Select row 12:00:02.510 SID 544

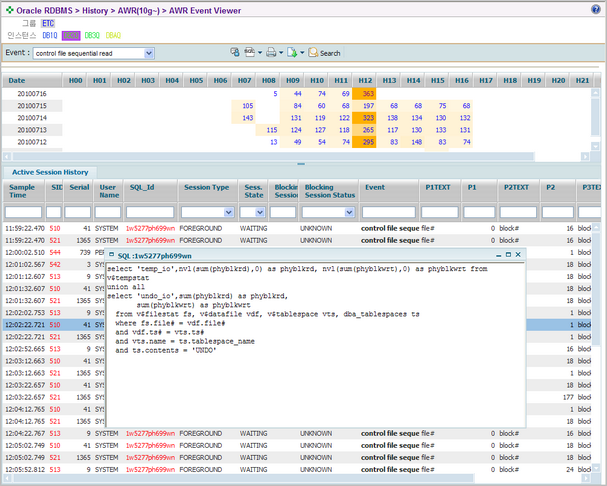[x=297, y=252]
